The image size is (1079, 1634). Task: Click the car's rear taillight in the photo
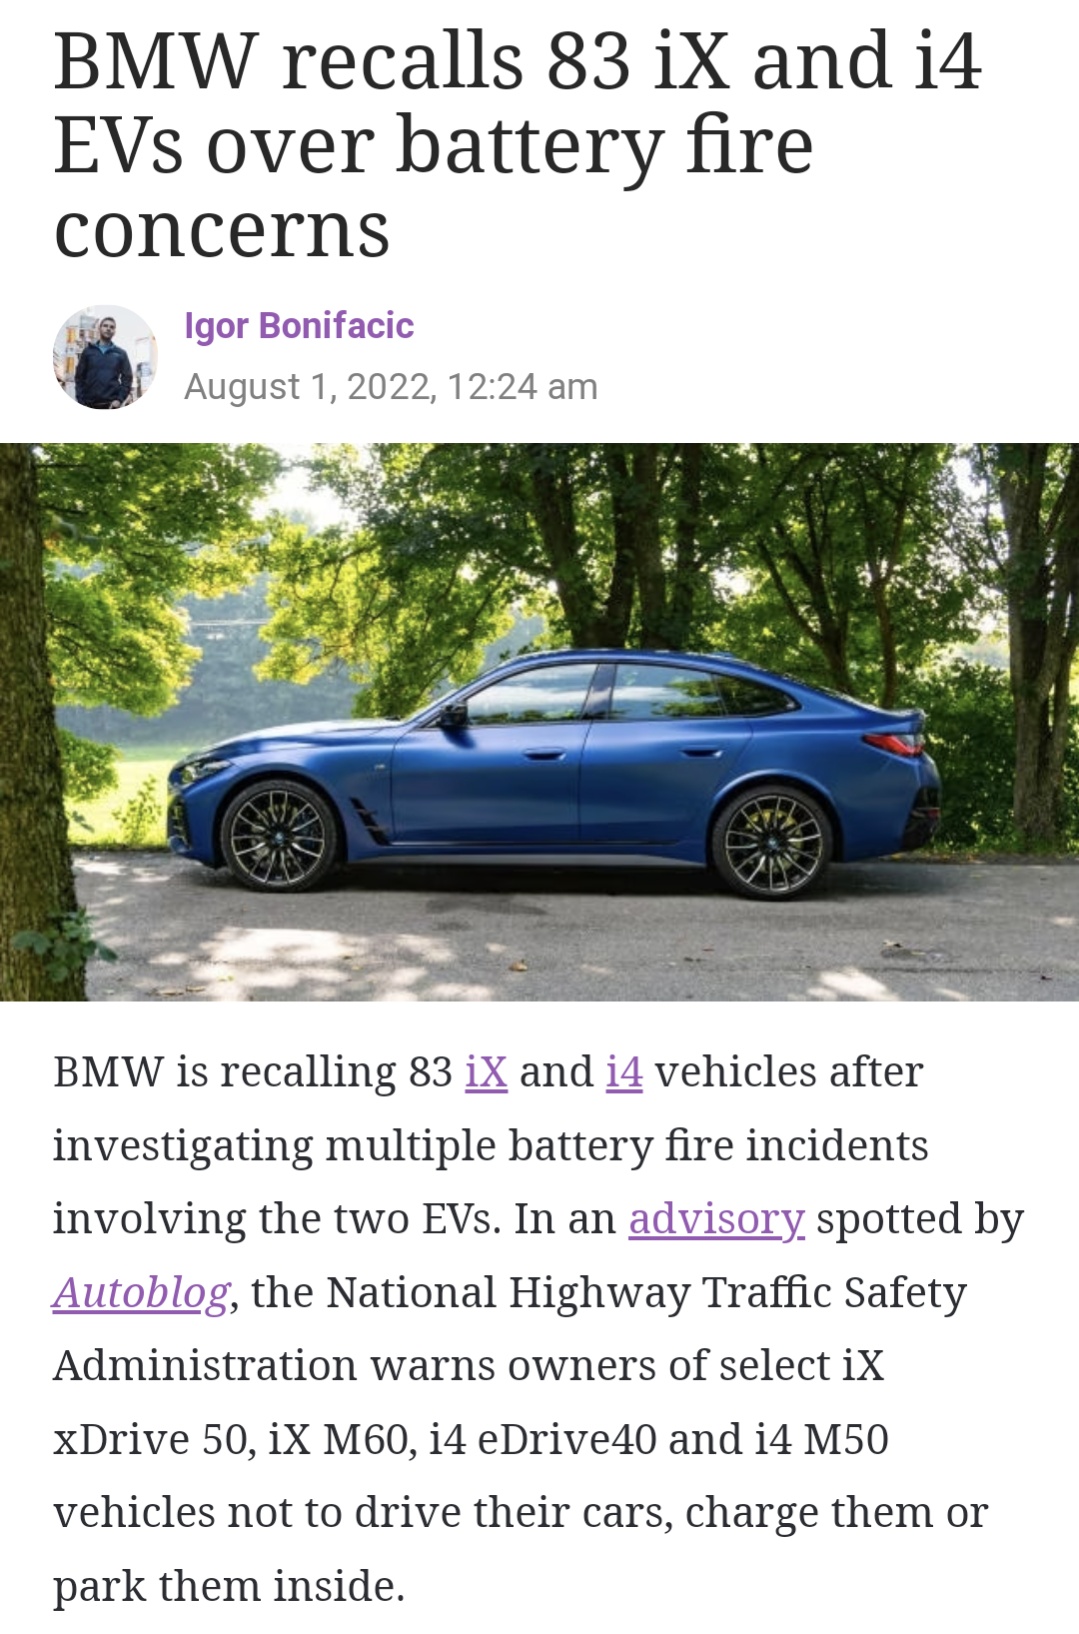point(893,743)
